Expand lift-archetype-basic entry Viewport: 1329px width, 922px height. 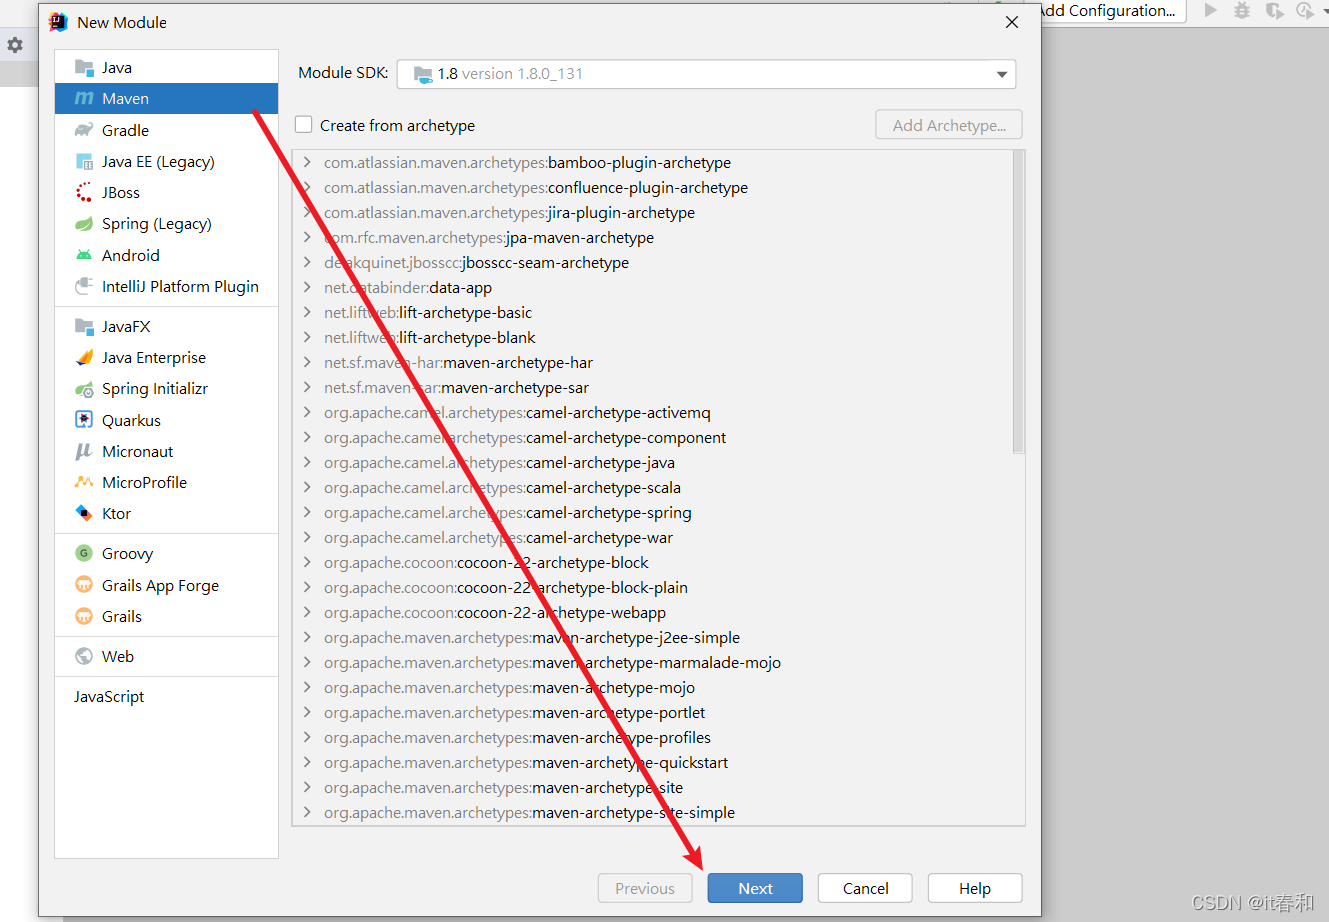pyautogui.click(x=307, y=312)
